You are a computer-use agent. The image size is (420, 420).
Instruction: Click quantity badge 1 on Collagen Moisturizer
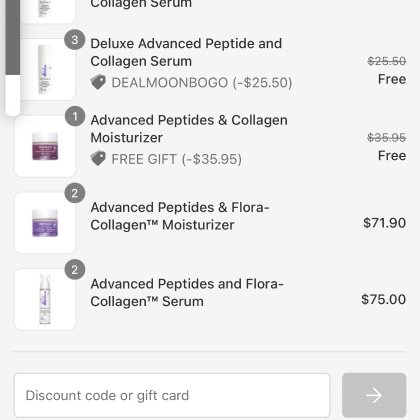click(x=75, y=116)
